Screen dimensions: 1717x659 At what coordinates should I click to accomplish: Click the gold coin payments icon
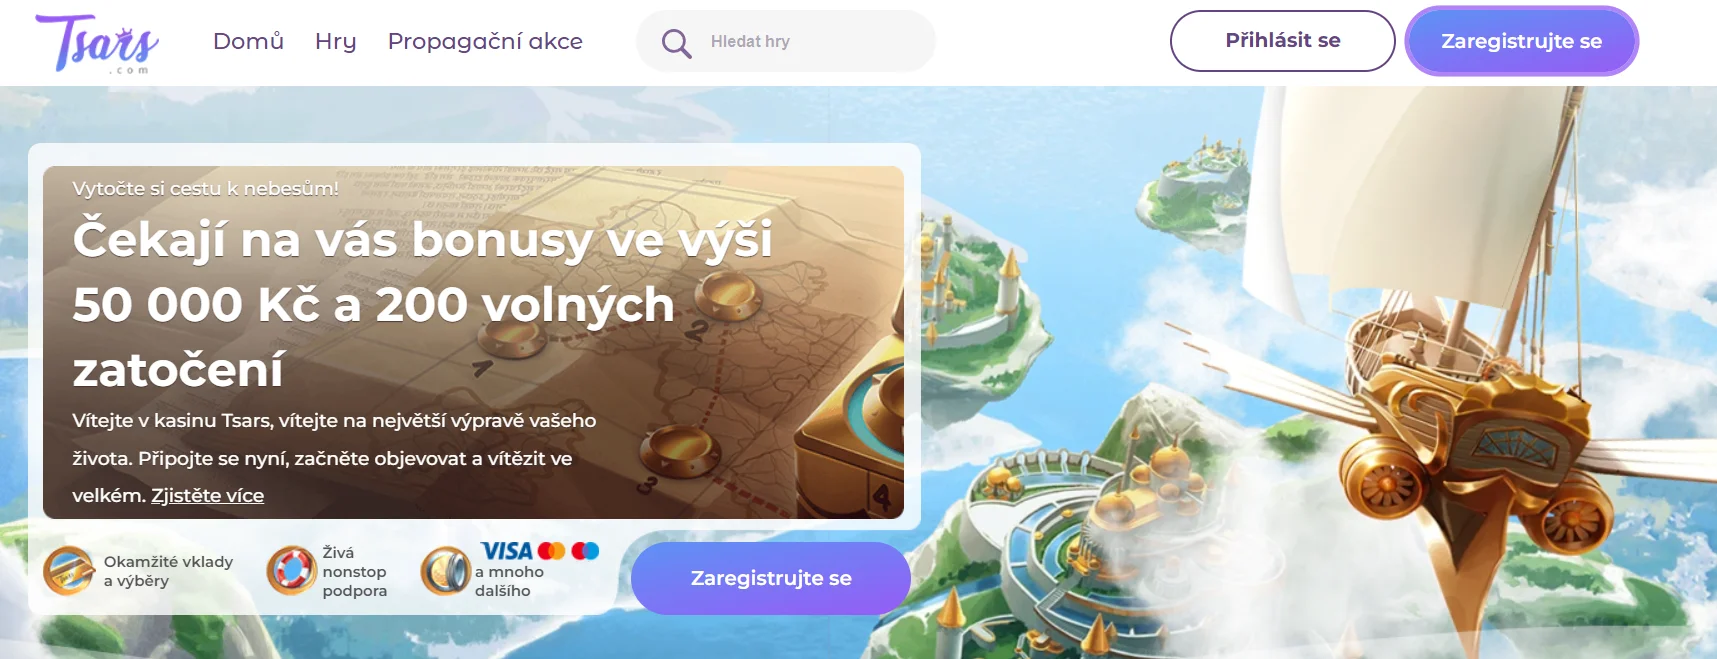446,571
